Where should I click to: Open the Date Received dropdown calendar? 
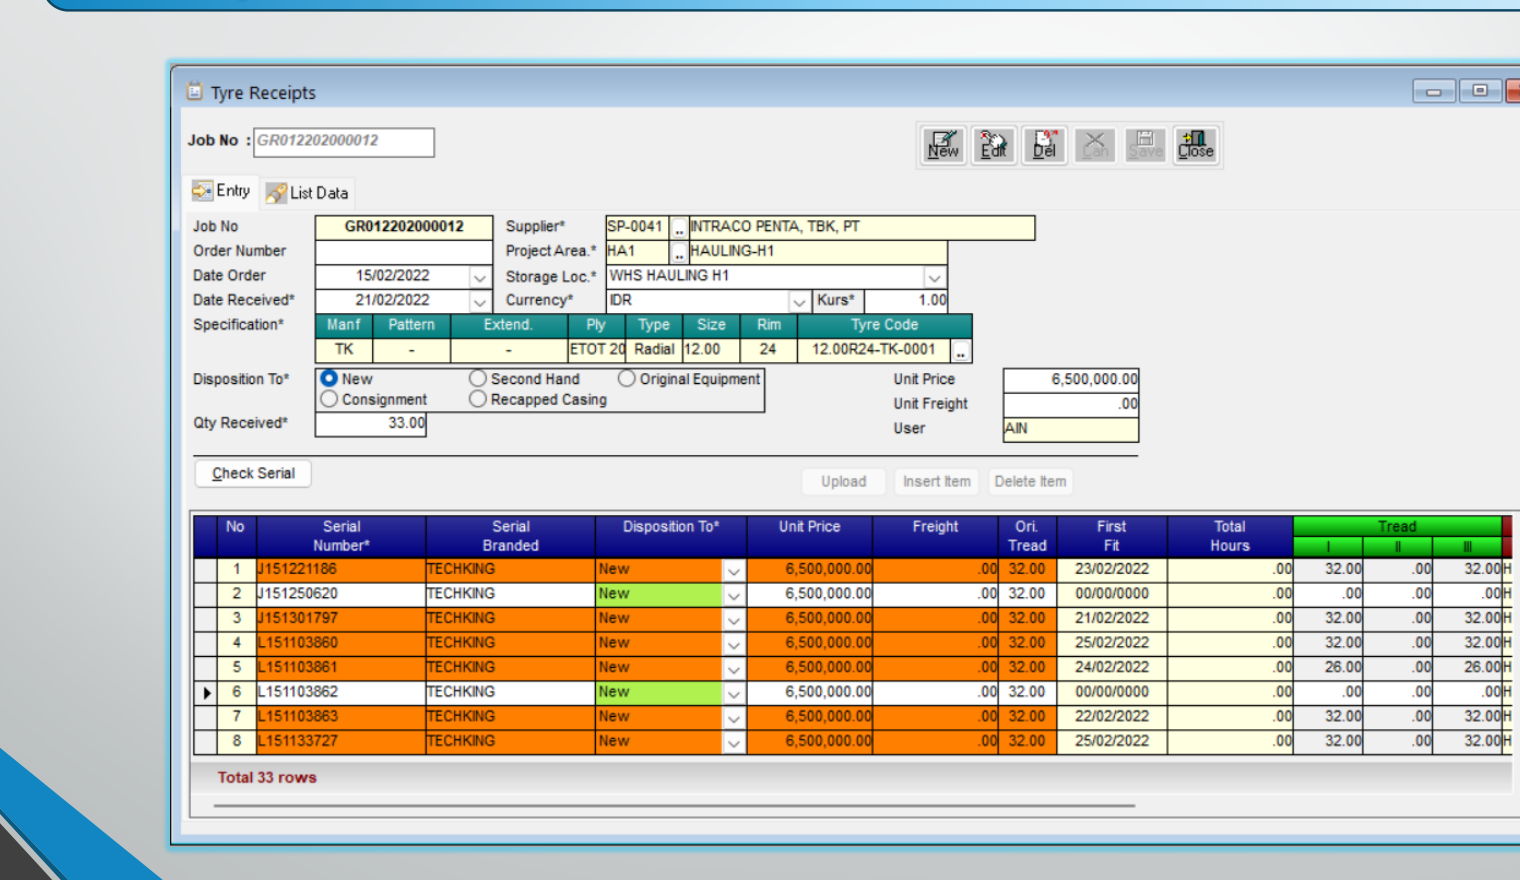pyautogui.click(x=480, y=301)
